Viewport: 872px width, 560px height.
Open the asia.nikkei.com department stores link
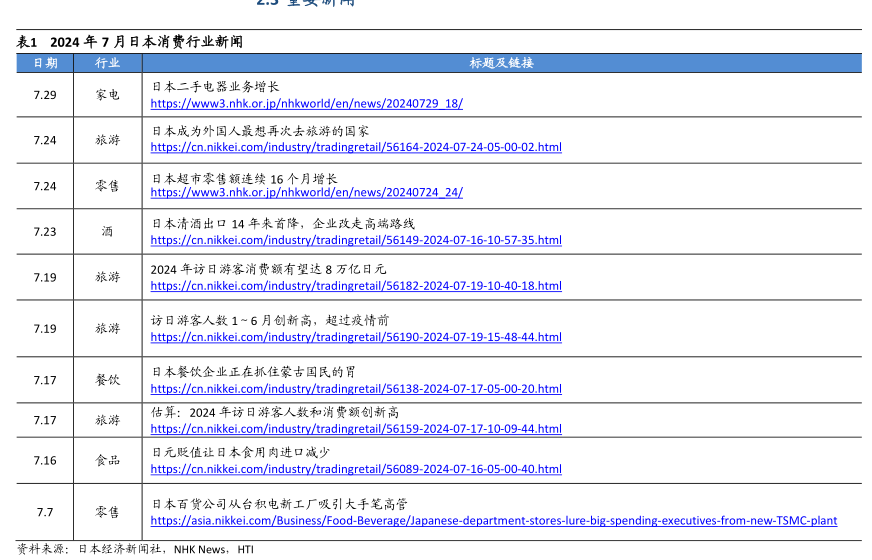493,521
